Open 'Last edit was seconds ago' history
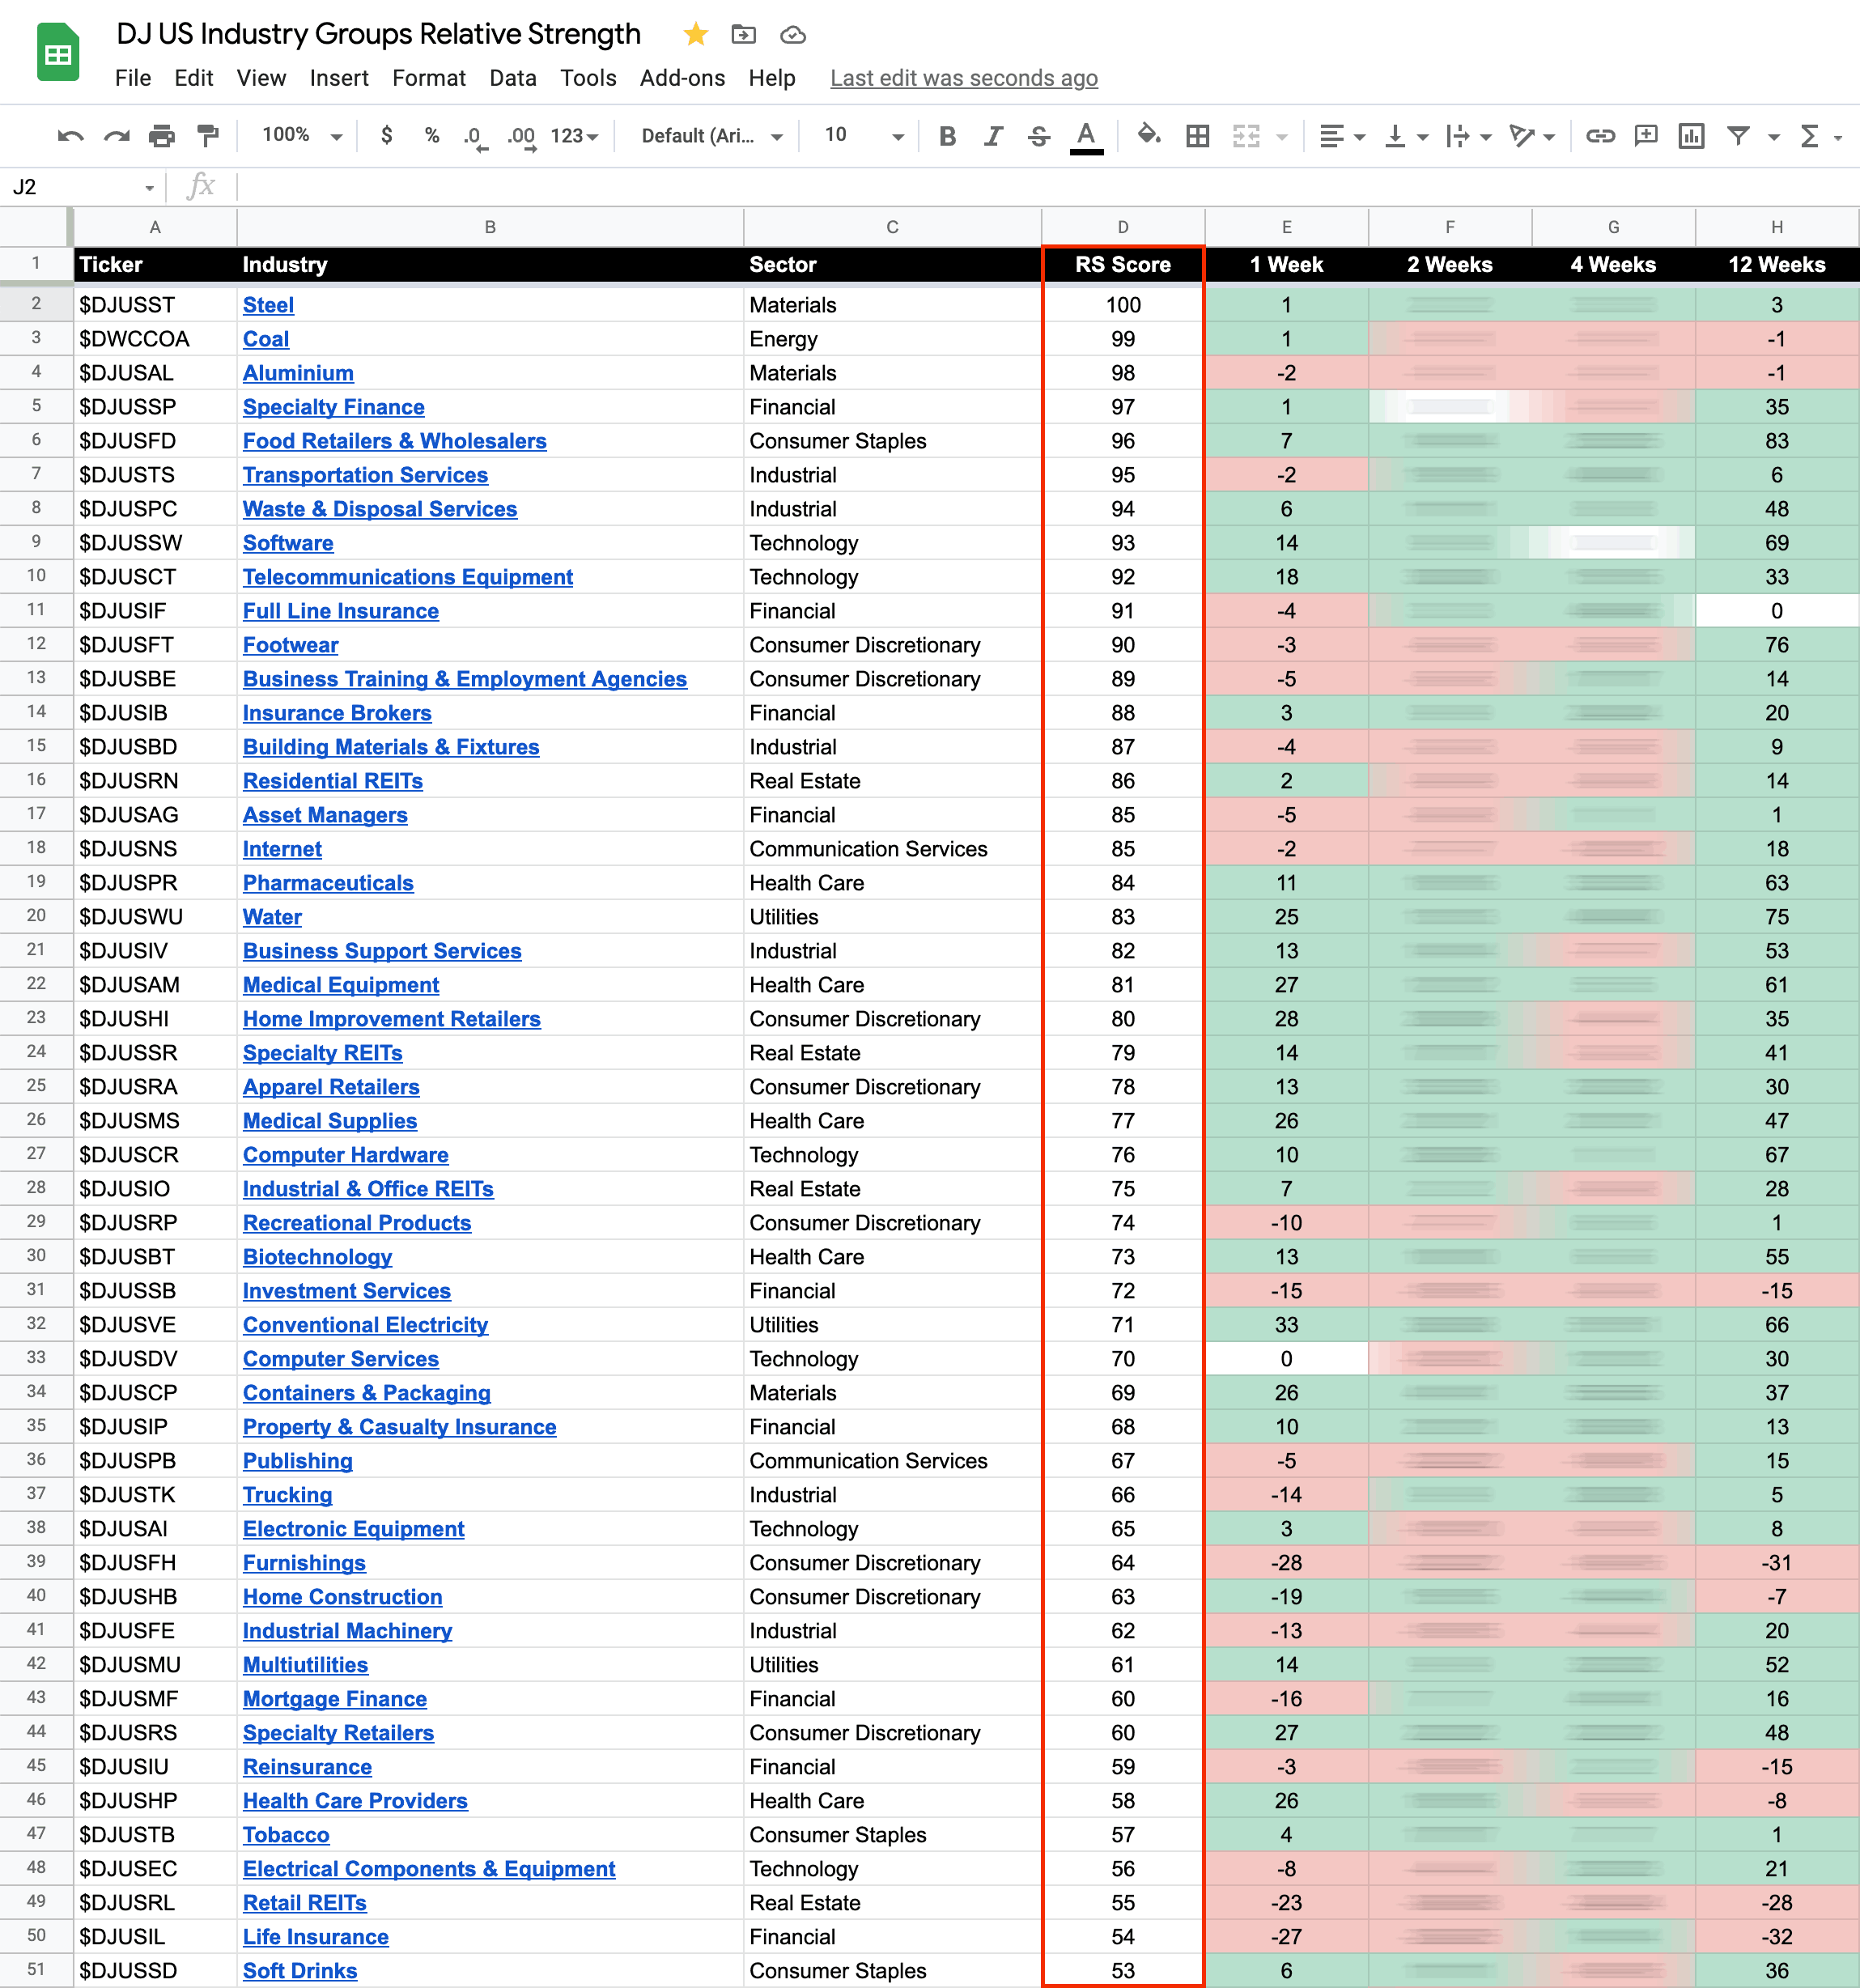Viewport: 1860px width, 1988px height. (964, 78)
